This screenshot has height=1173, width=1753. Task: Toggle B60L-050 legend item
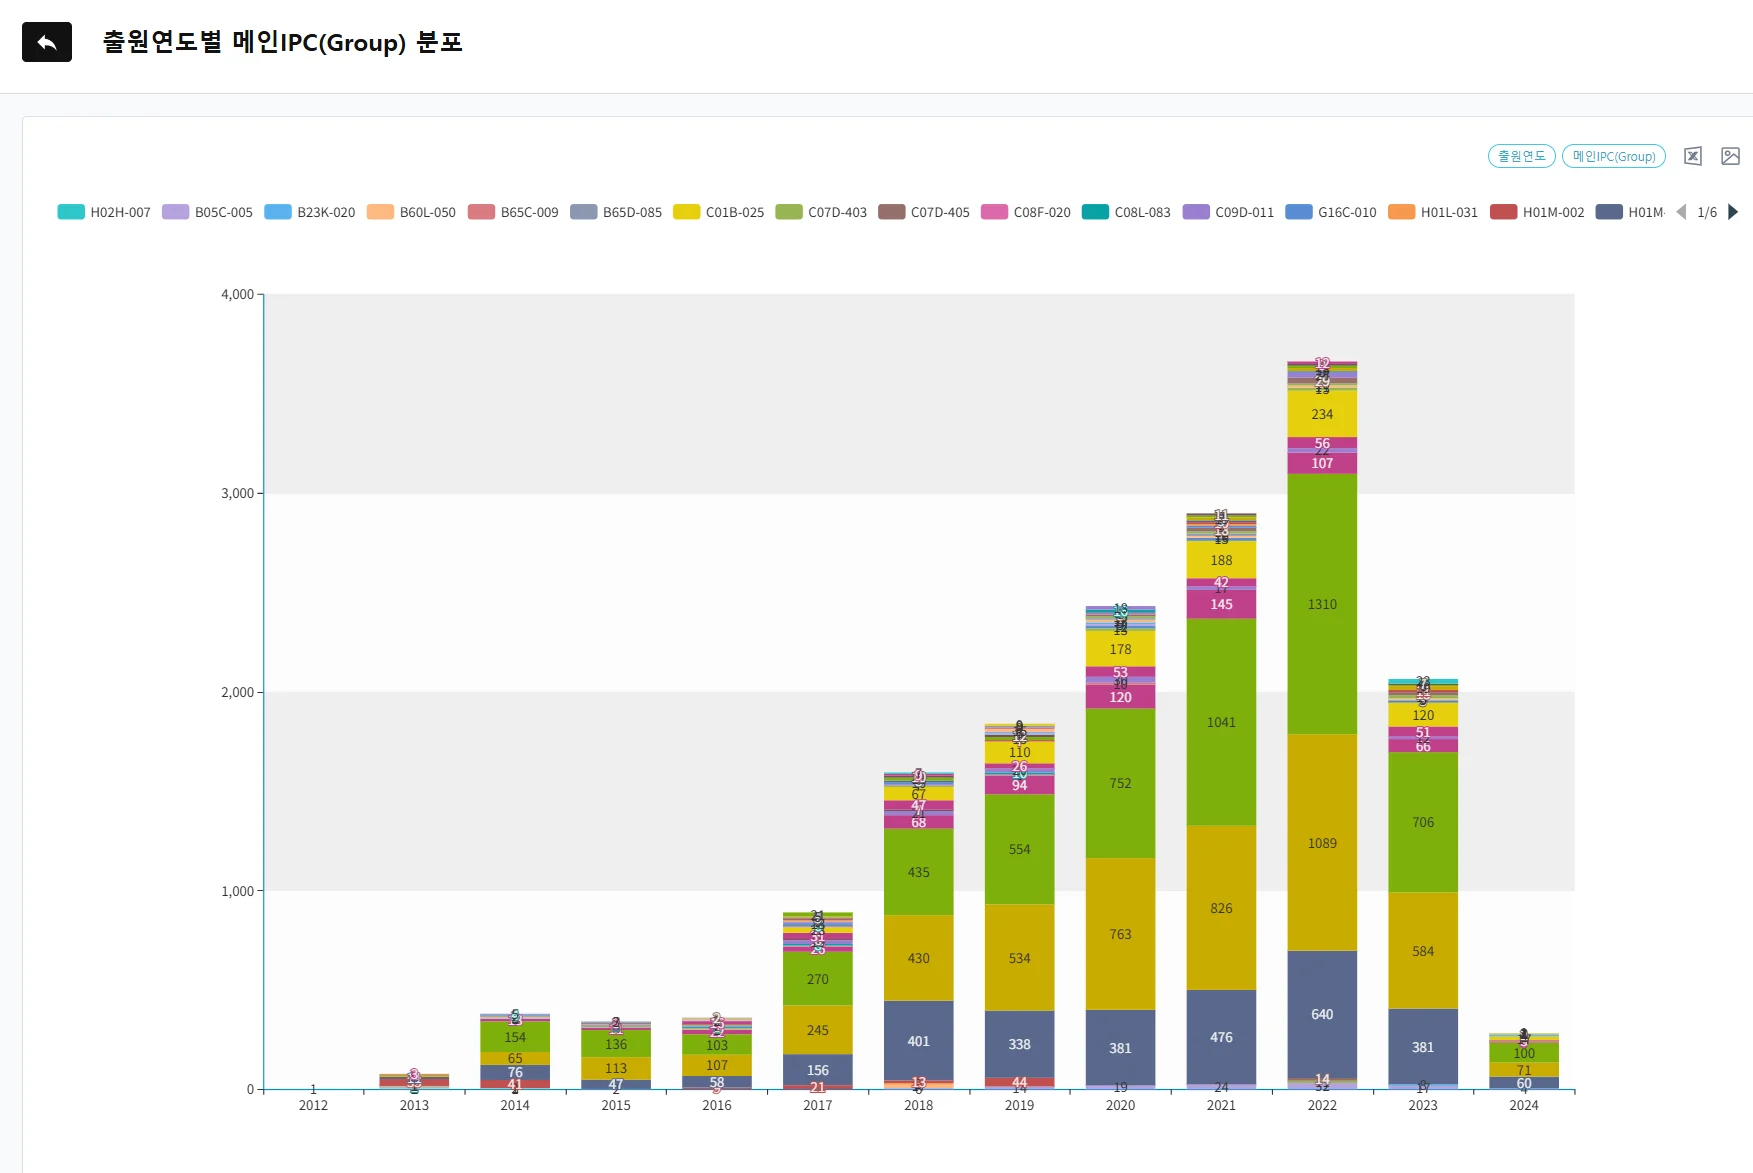[x=411, y=212]
